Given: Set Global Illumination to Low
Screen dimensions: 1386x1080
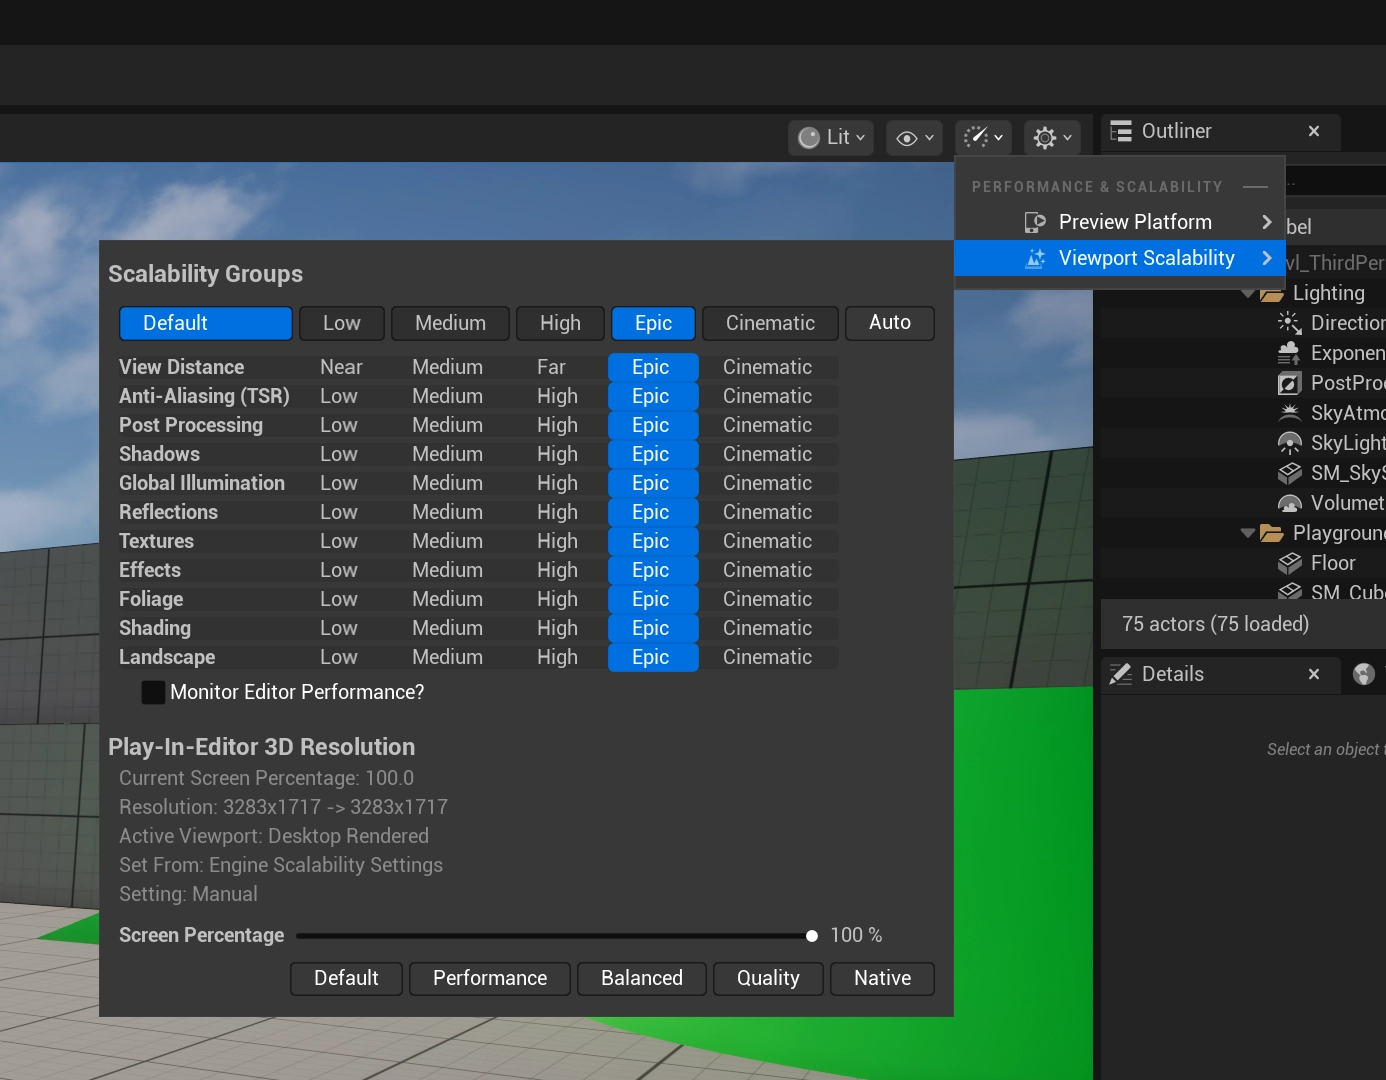Looking at the screenshot, I should click(x=339, y=483).
